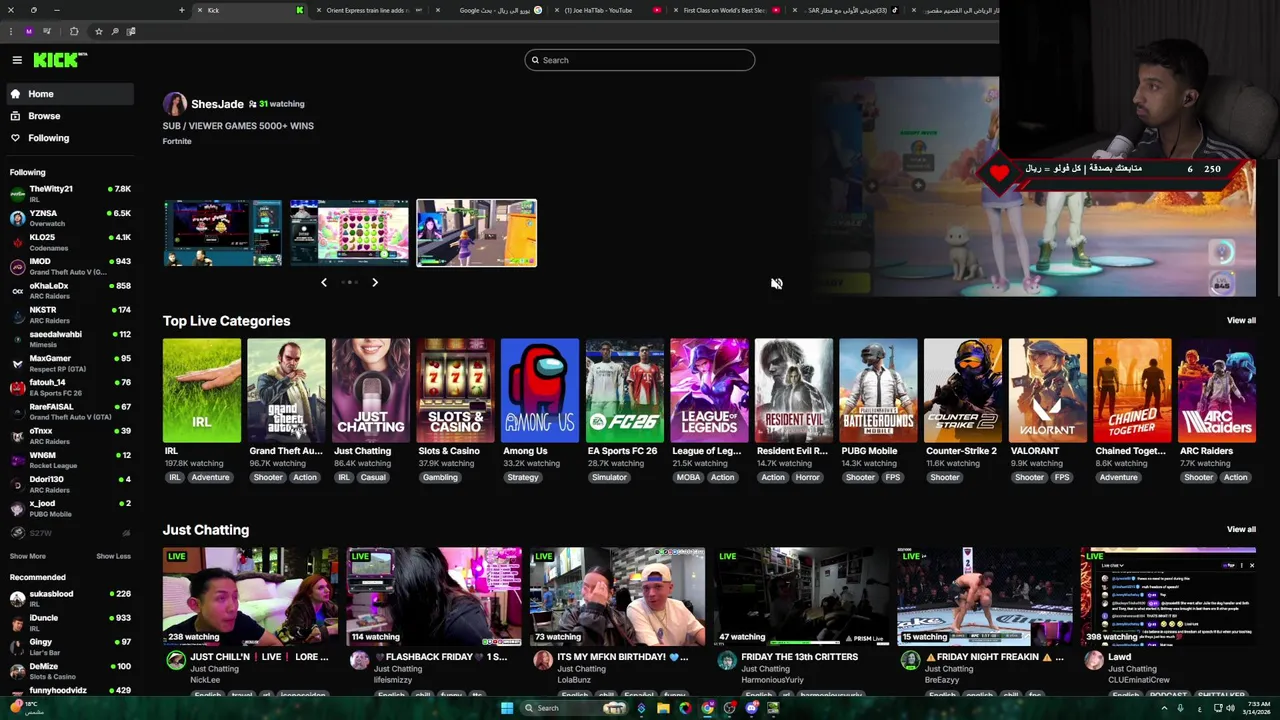Select the Fortnite featured stream thumbnail

pos(476,233)
